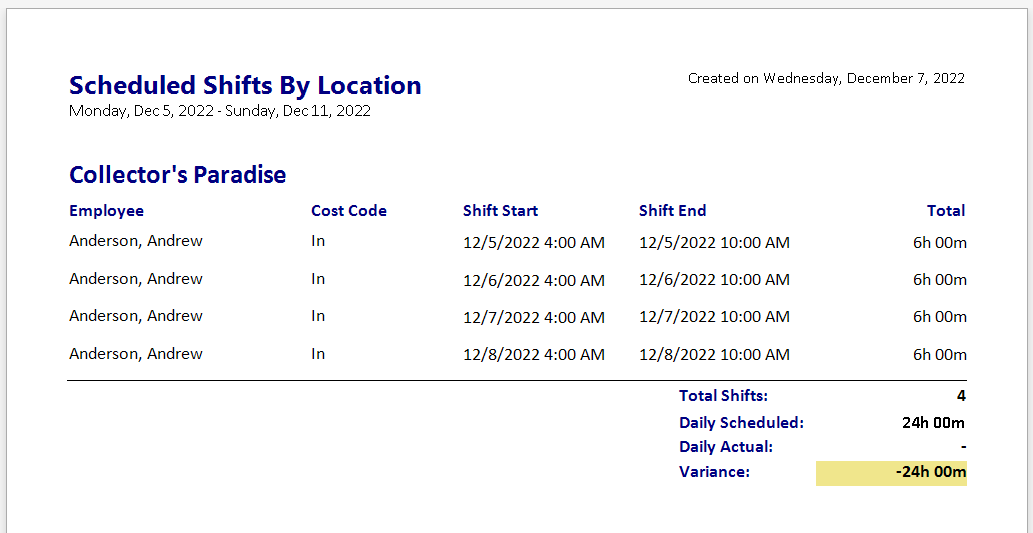Click the Employee column header
Viewport: 1033px width, 533px height.
coord(106,211)
